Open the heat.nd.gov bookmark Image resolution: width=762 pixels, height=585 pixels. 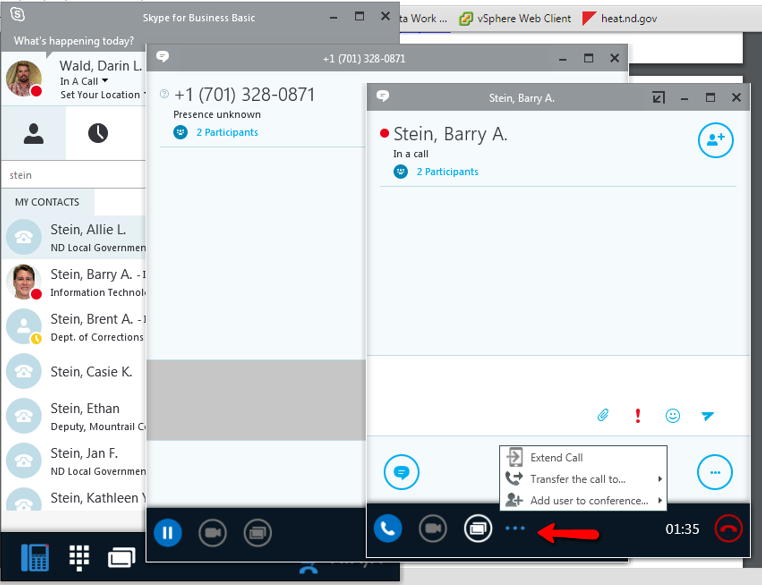tap(620, 18)
